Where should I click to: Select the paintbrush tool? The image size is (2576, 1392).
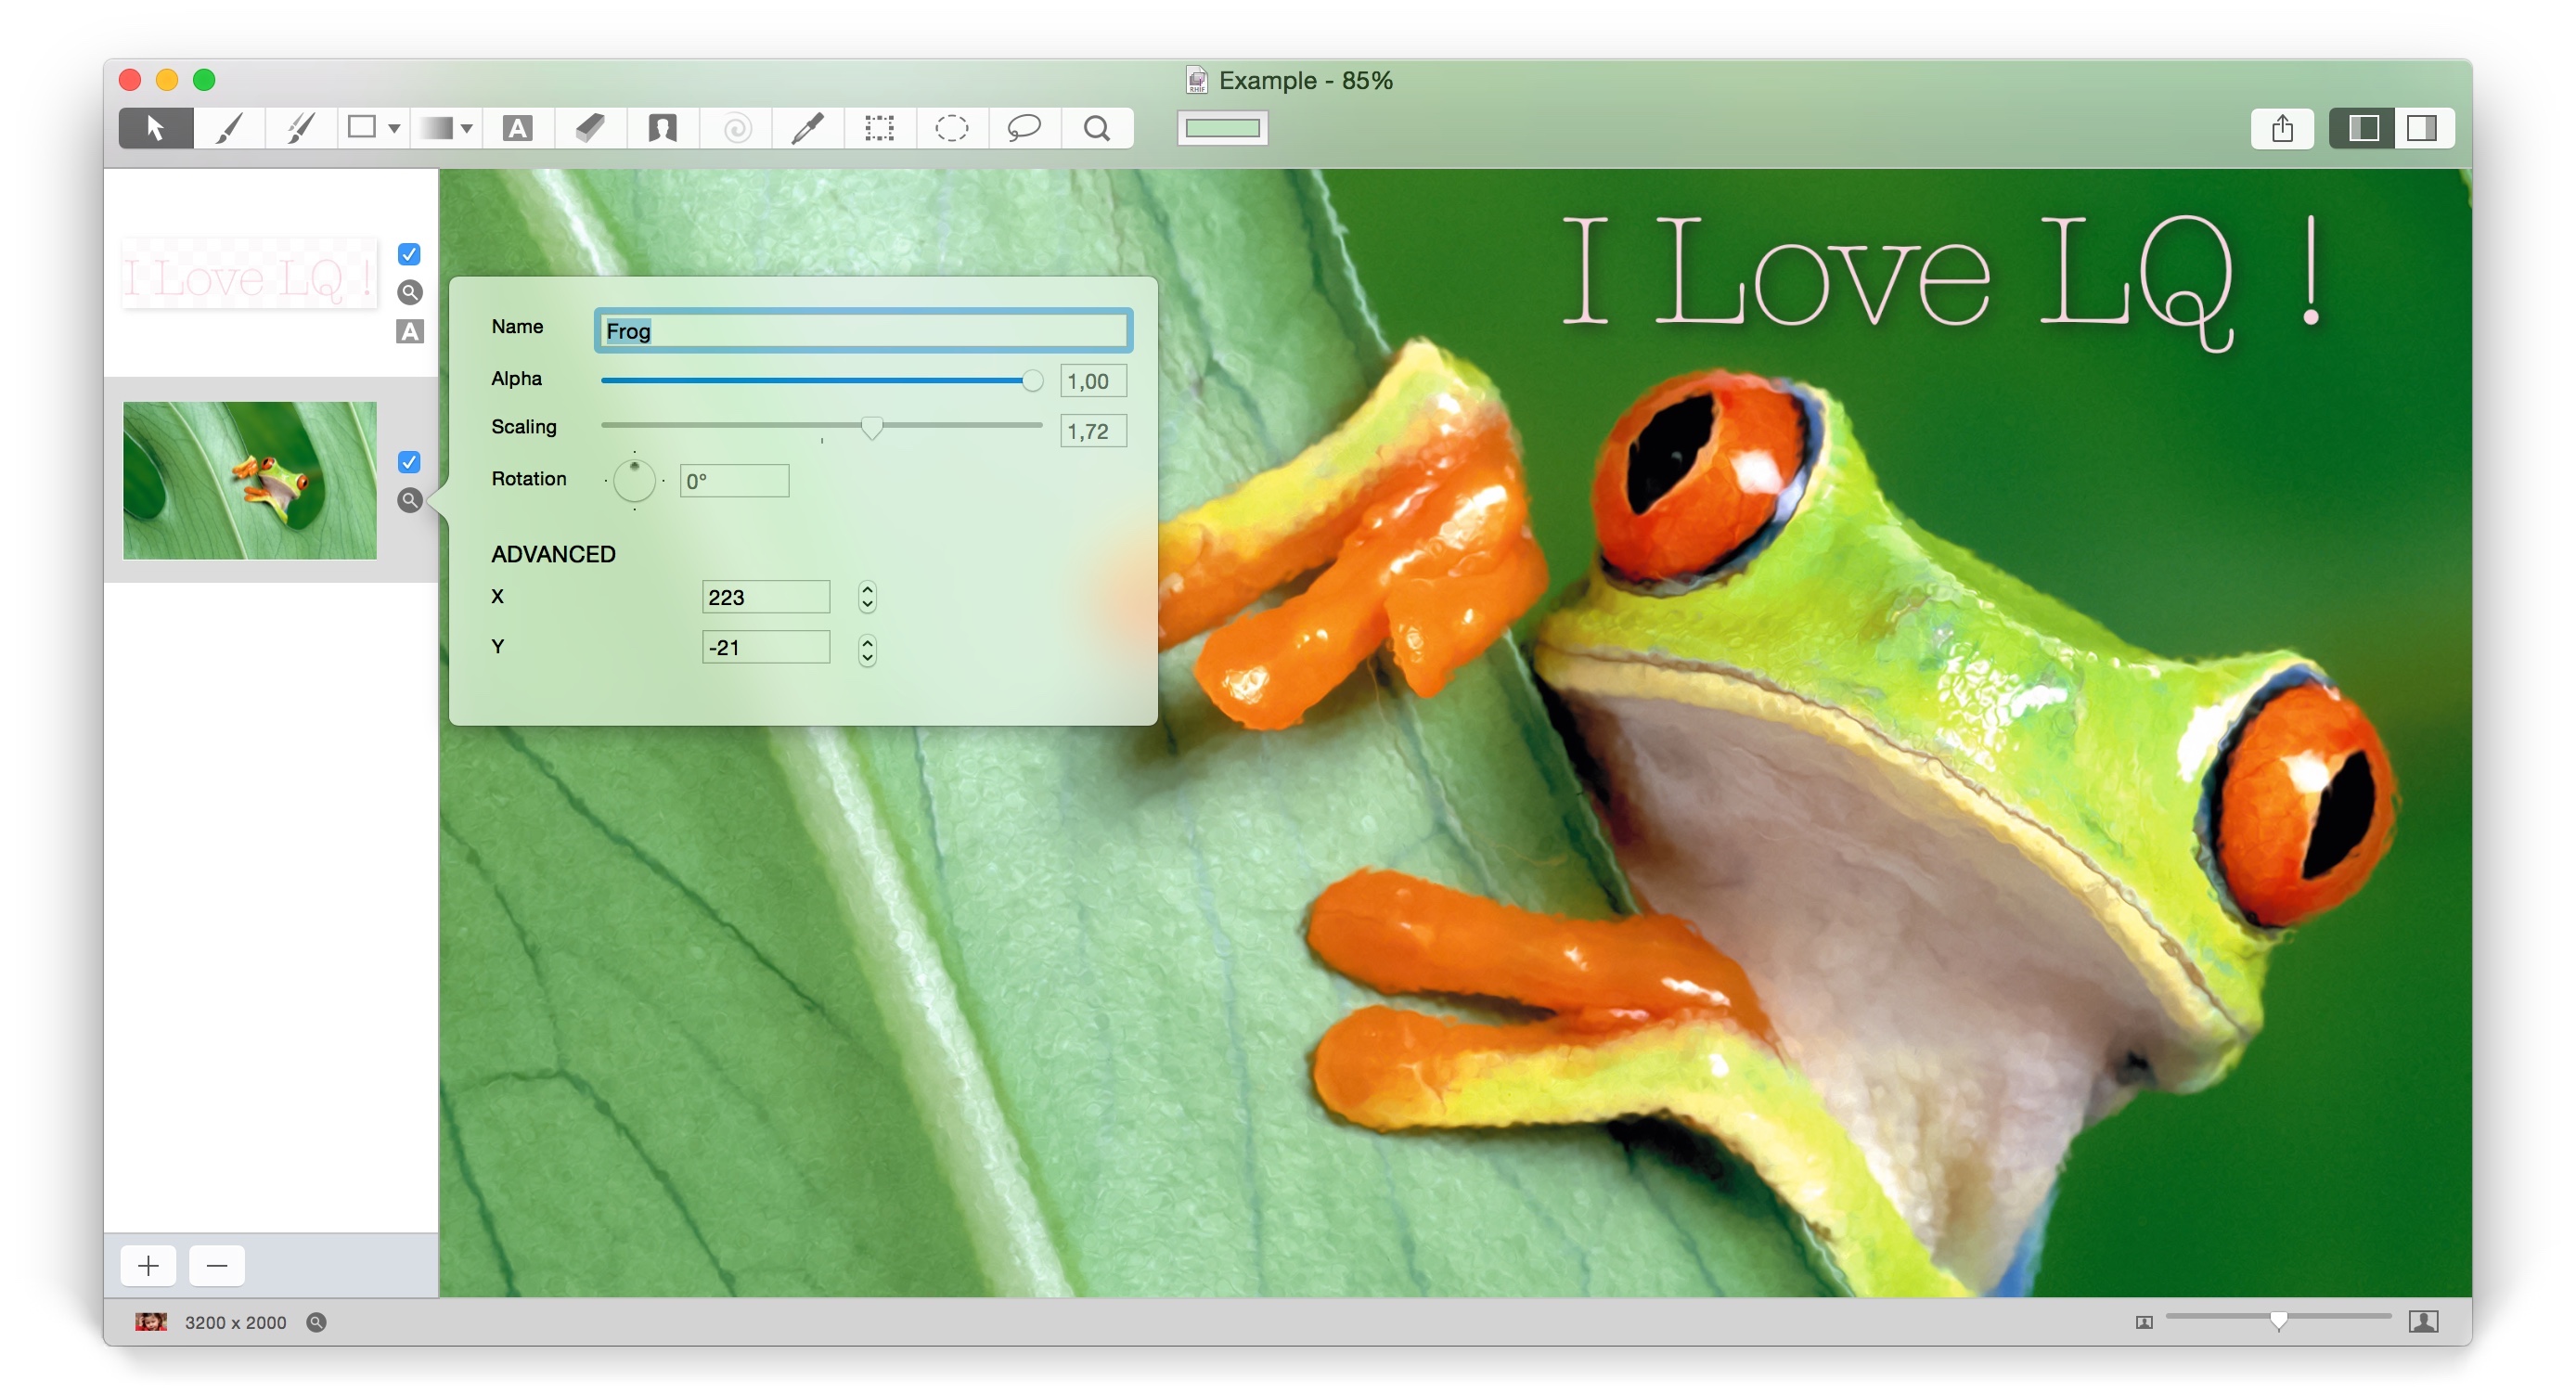tap(229, 128)
